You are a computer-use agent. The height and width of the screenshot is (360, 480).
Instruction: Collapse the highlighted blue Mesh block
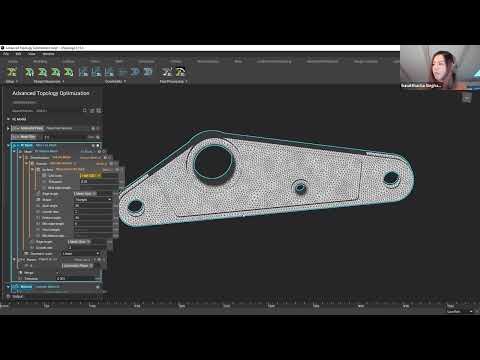click(9, 145)
